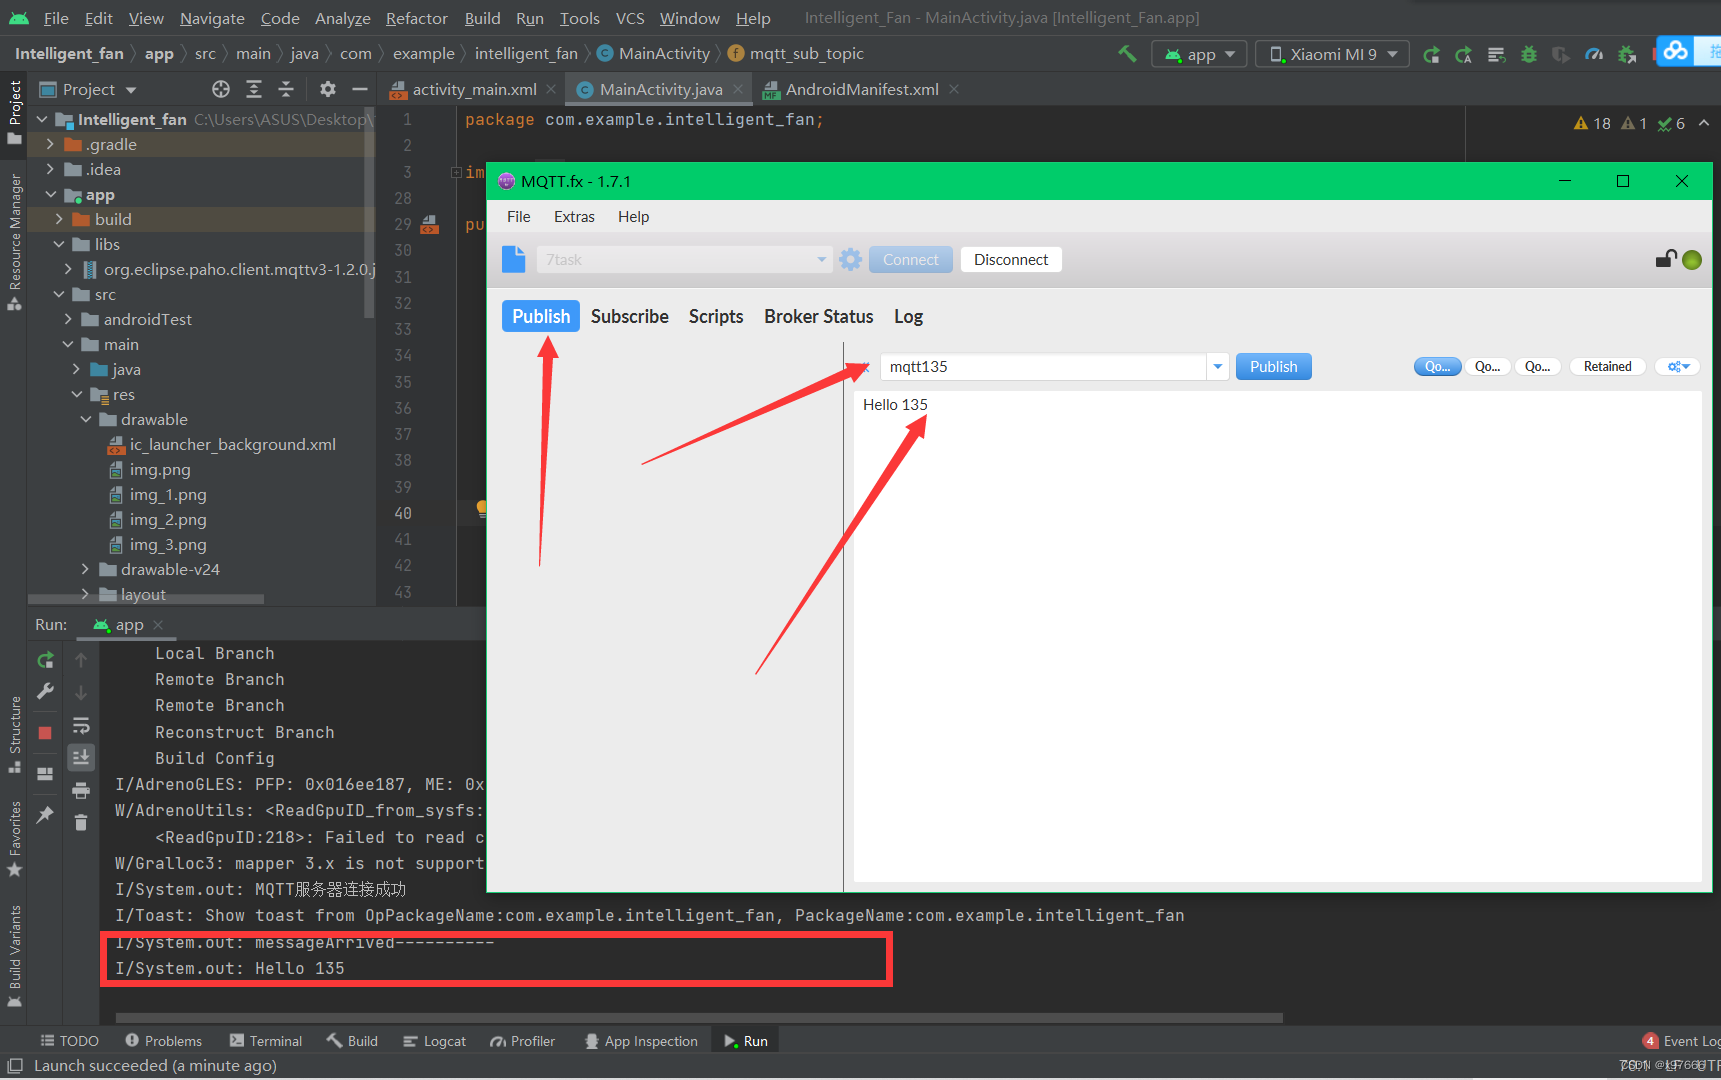Open Project panel settings gear
1721x1080 pixels.
click(327, 89)
